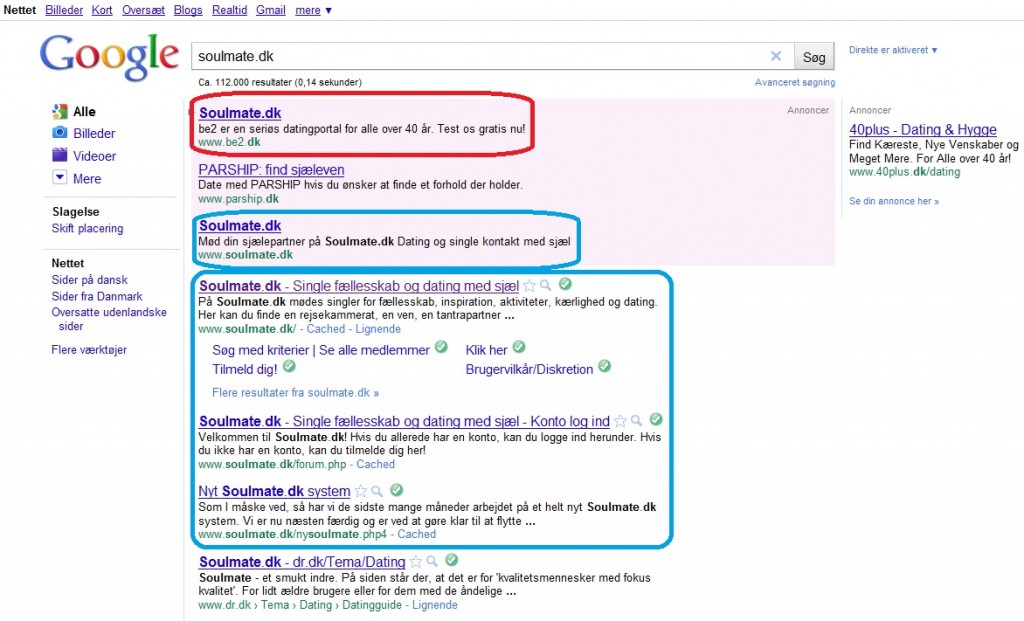Click green checkmark beside first Soulmate.dk result

(x=566, y=283)
